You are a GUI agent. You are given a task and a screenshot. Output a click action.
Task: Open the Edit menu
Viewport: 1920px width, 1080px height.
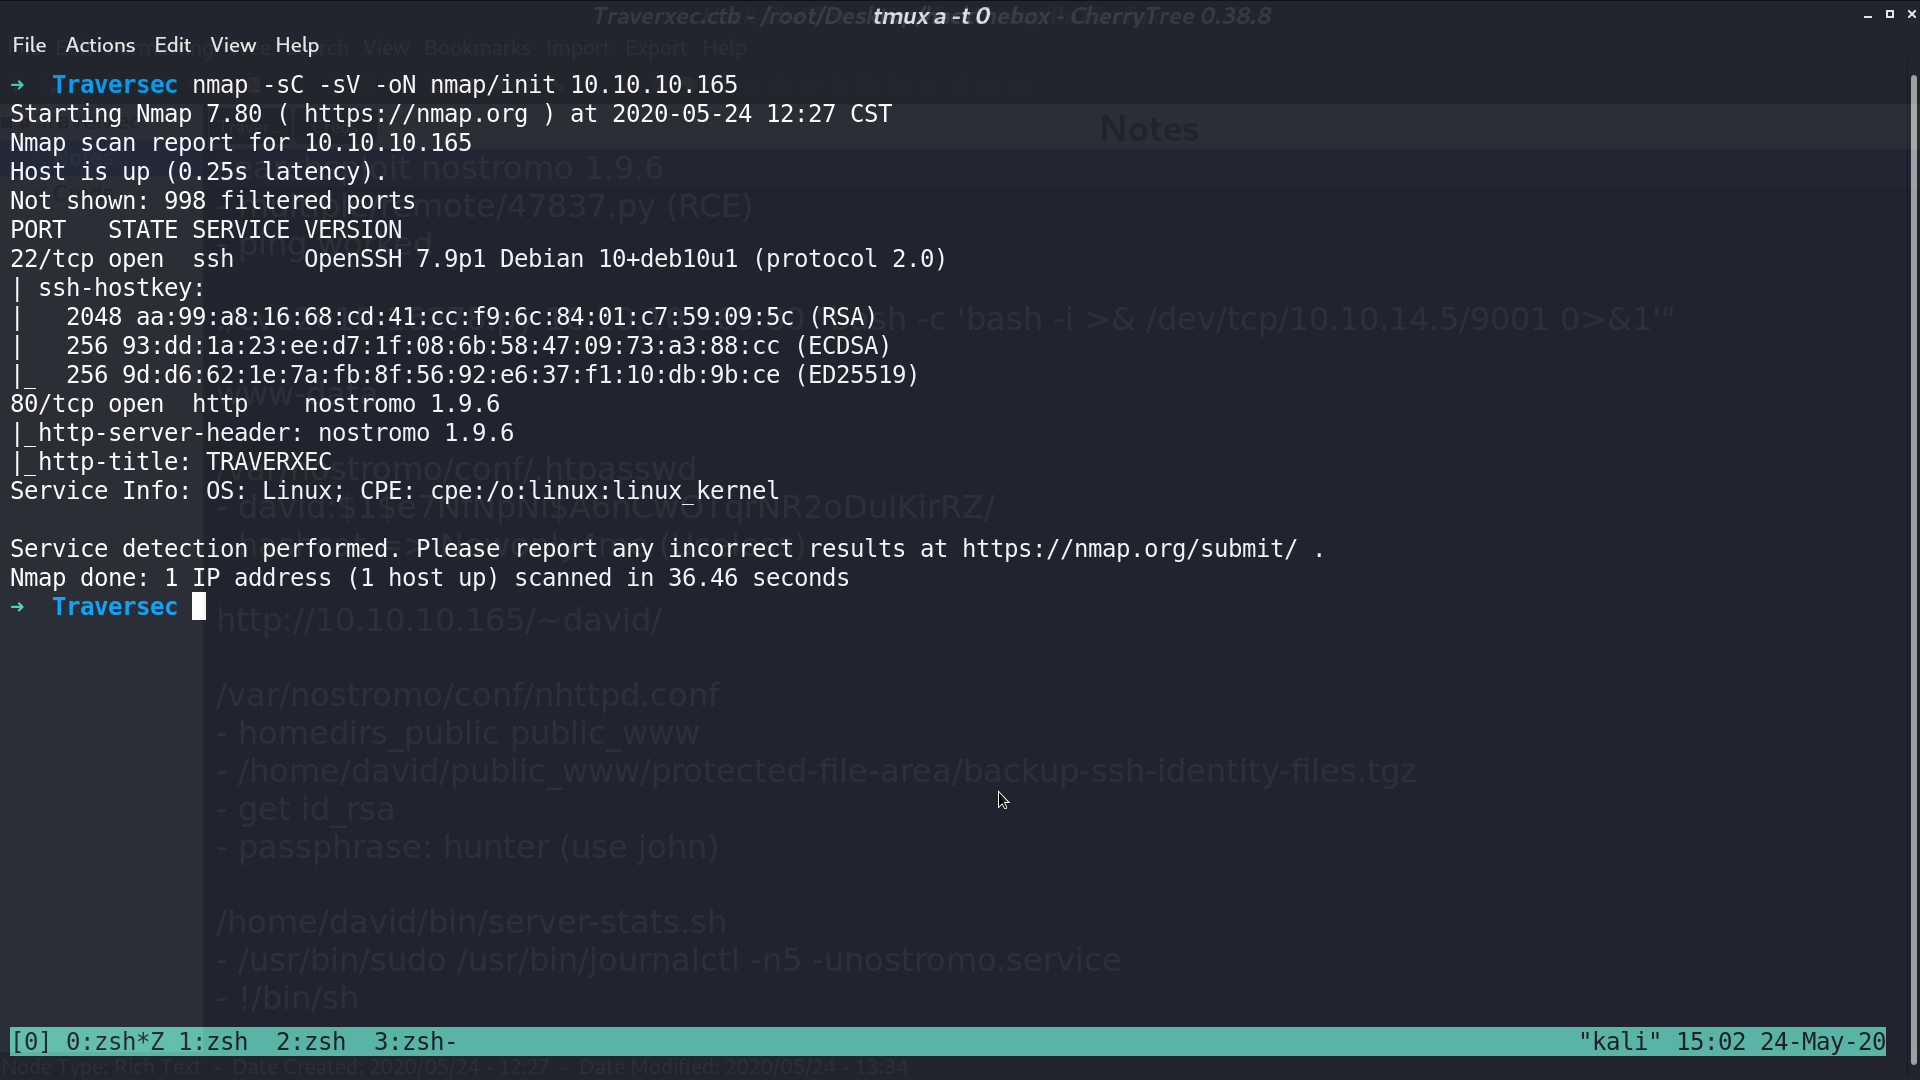(x=172, y=45)
